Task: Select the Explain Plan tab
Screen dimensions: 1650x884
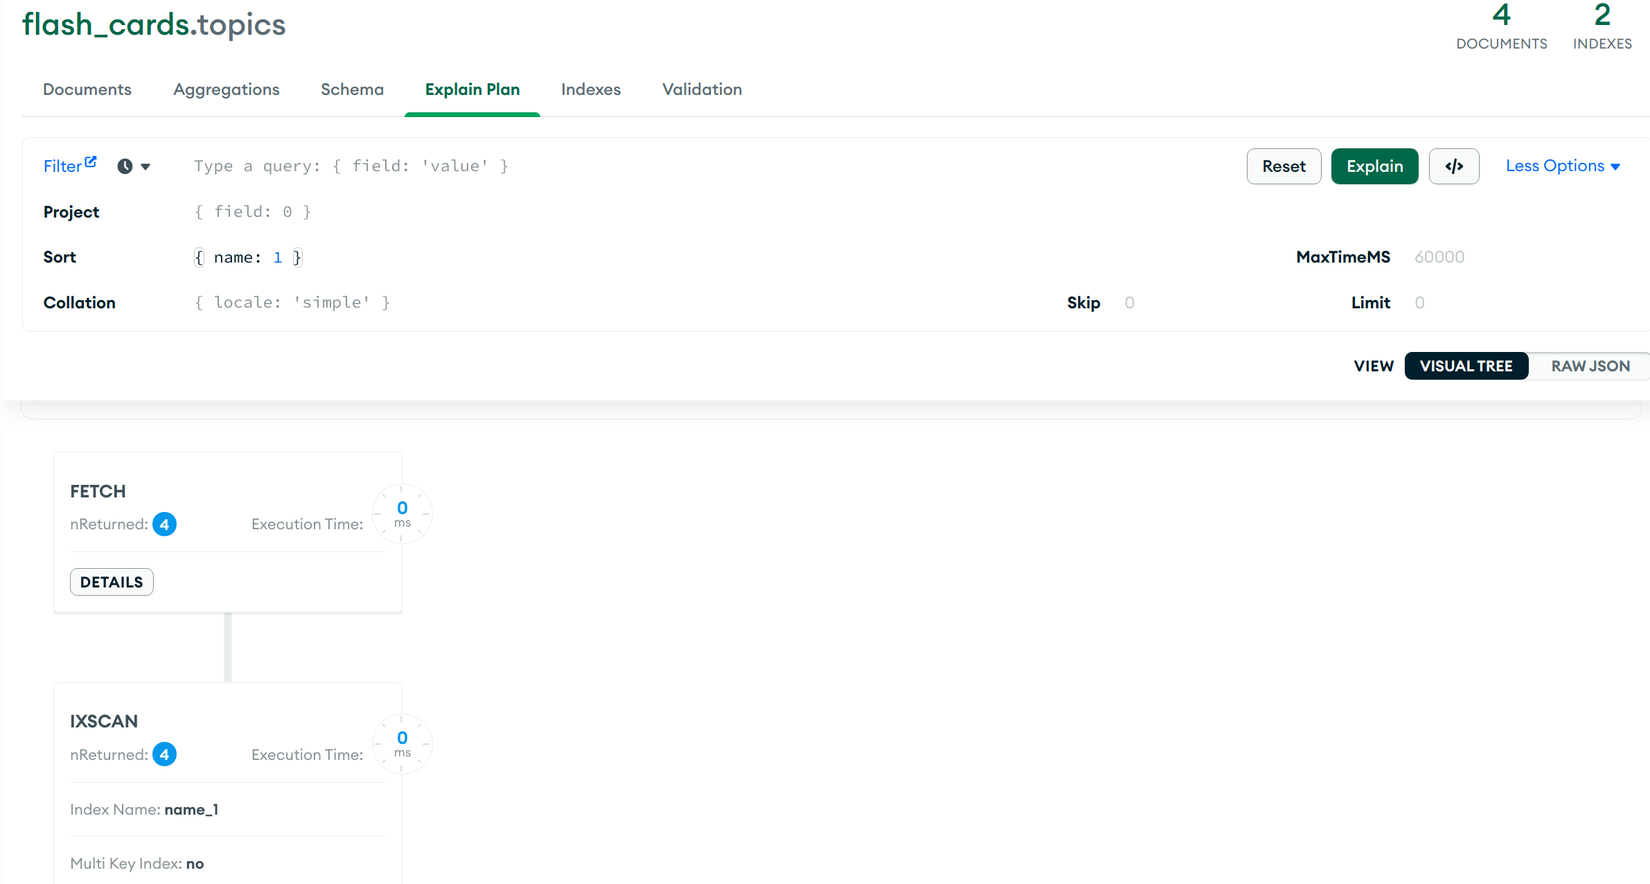Action: (x=472, y=89)
